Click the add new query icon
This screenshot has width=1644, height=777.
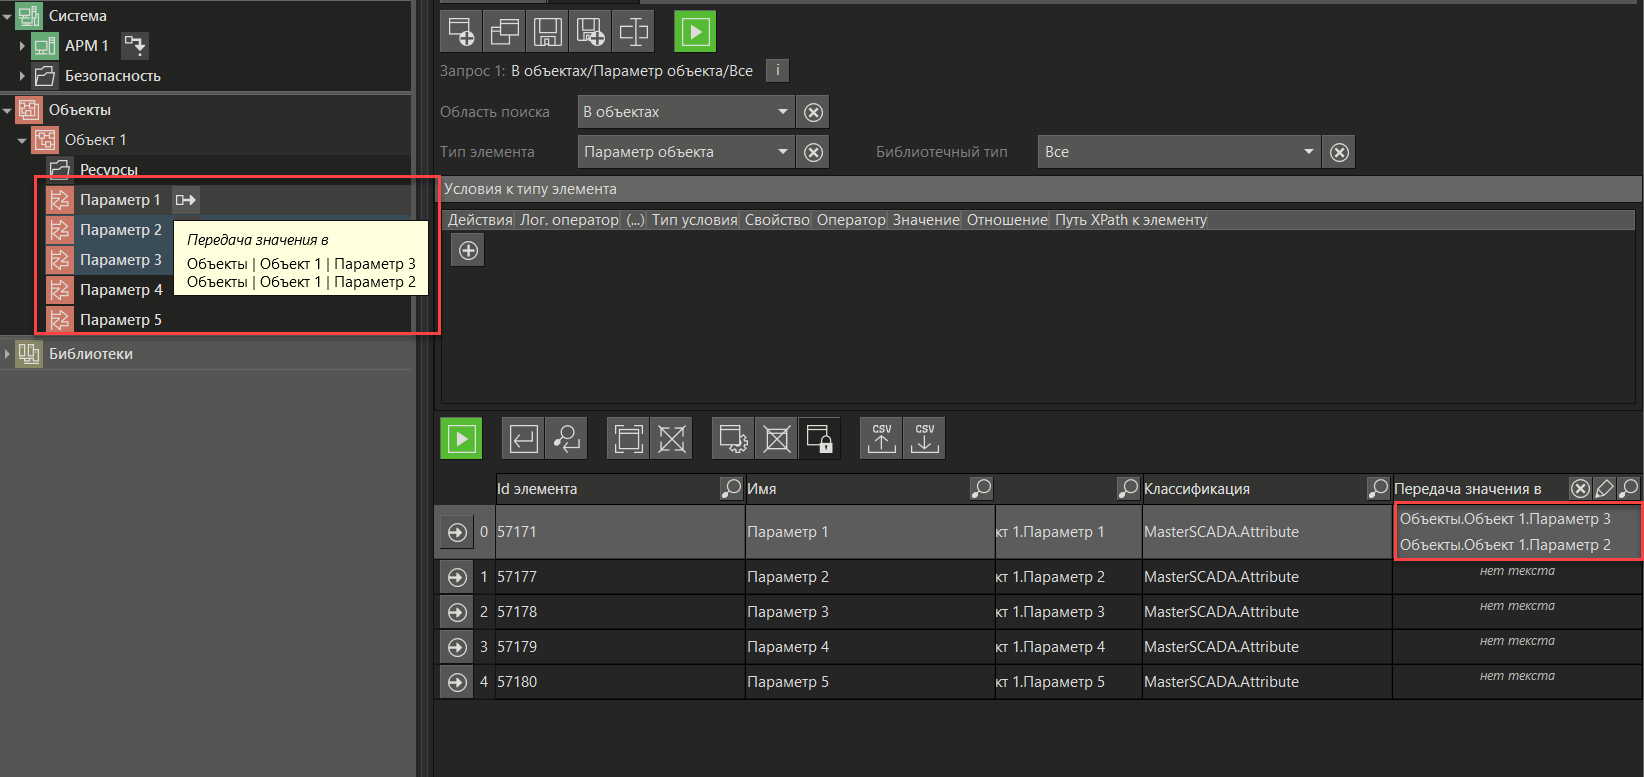pos(461,32)
